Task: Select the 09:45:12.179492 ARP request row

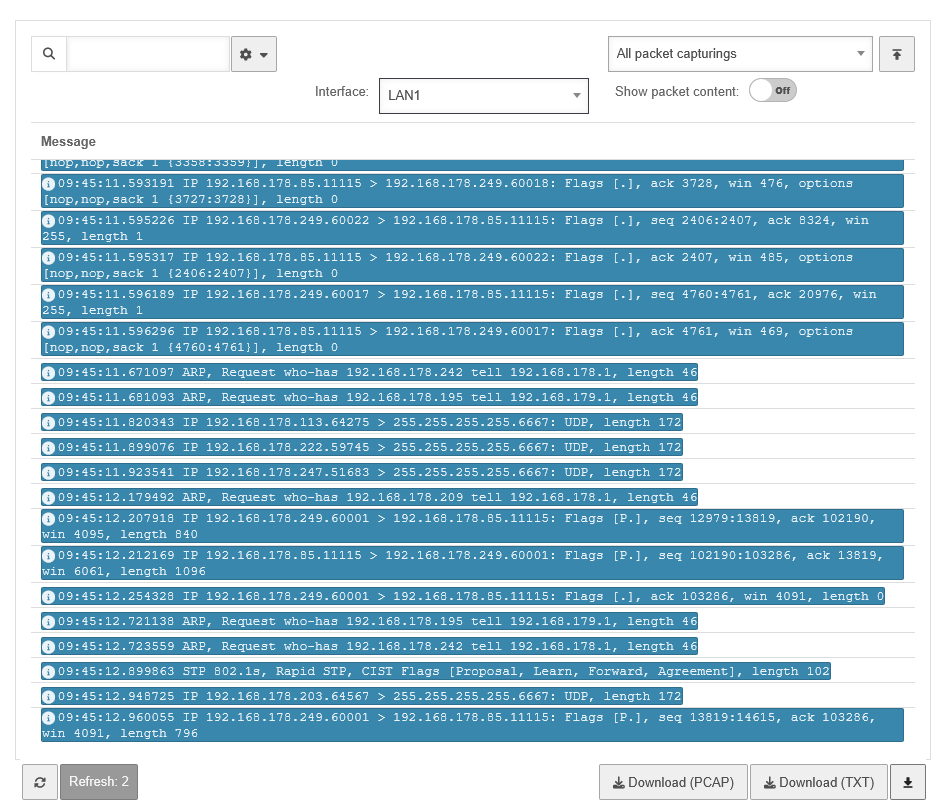Action: [370, 497]
